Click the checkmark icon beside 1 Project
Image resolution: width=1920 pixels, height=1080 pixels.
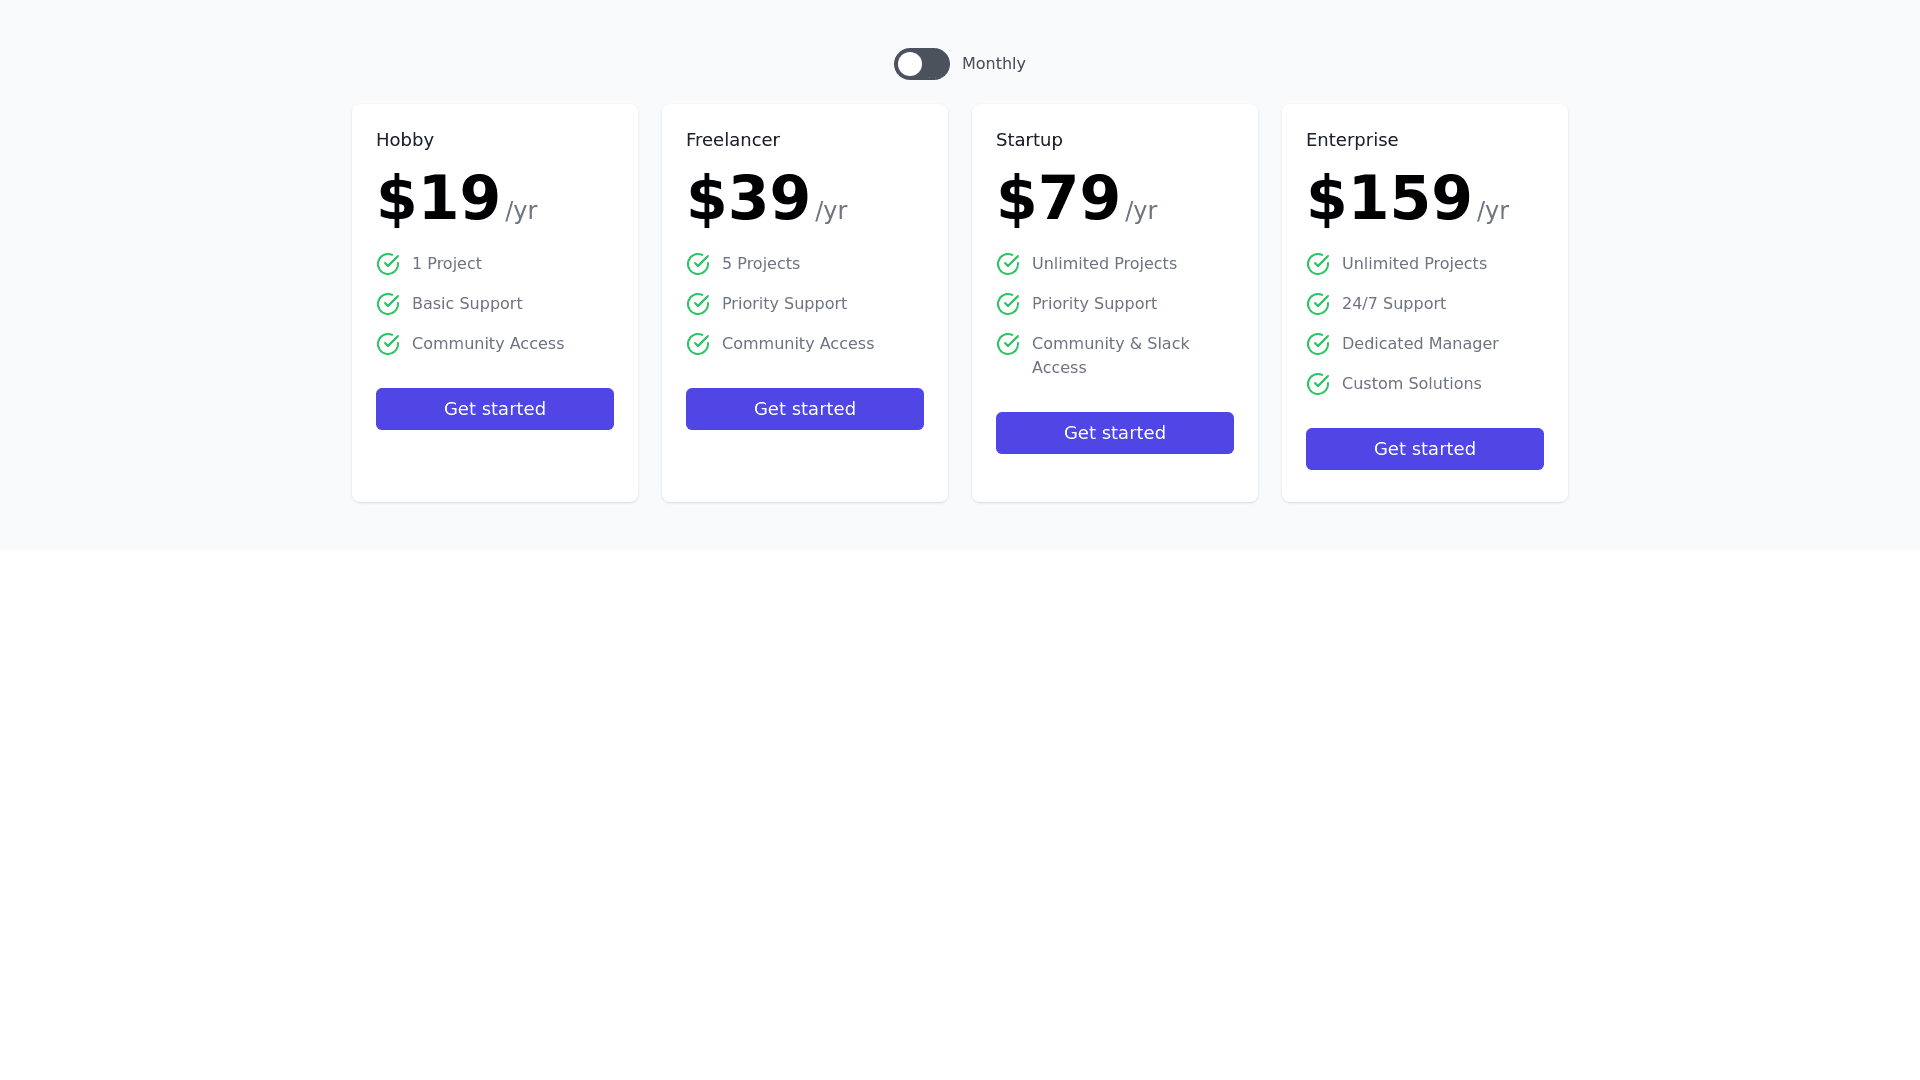pos(388,264)
